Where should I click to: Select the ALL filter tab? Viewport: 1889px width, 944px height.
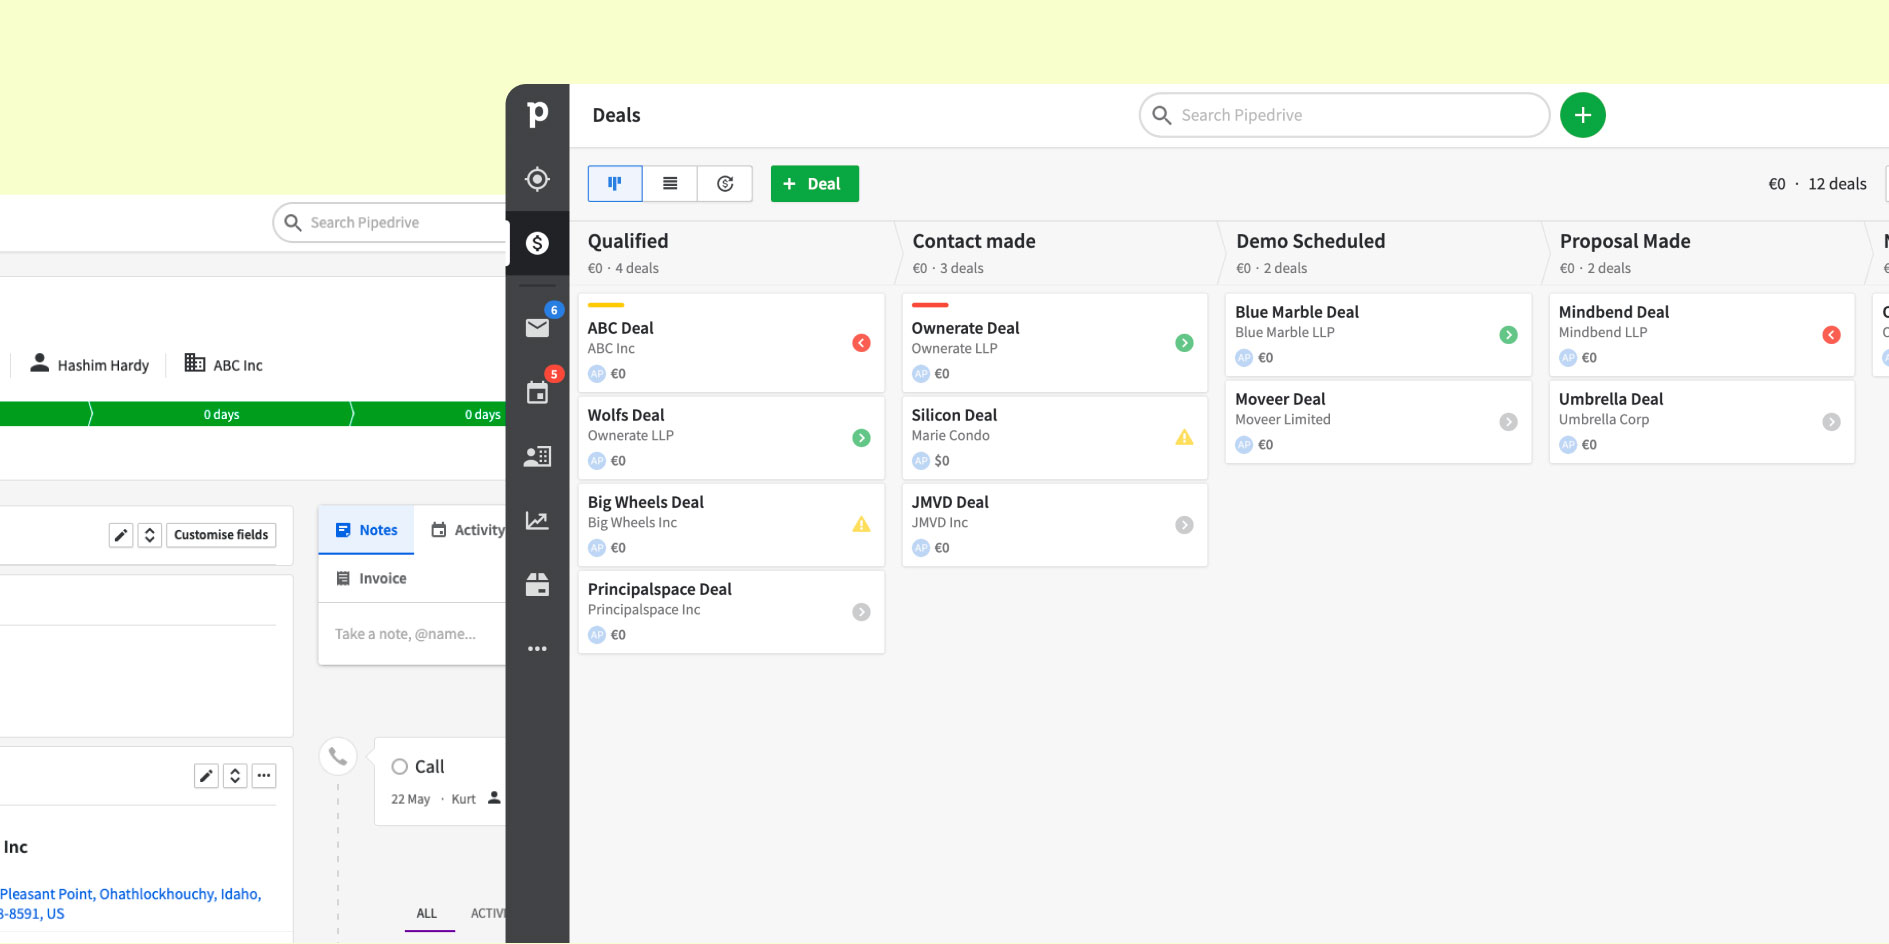(x=427, y=913)
